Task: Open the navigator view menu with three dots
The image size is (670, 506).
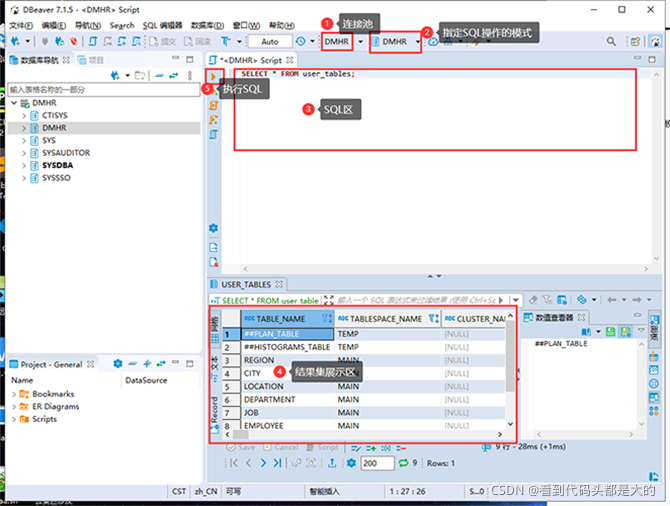Action: tap(190, 76)
